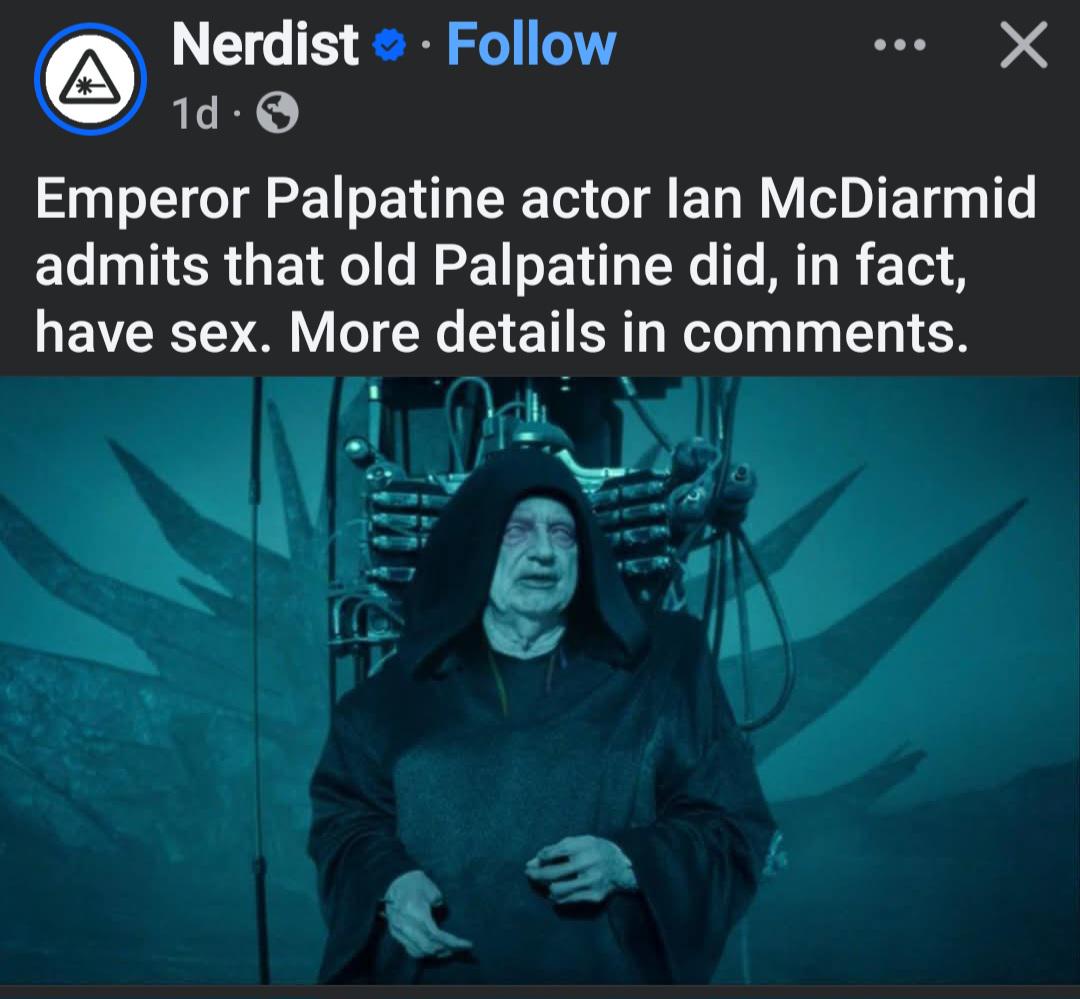Open the three-dot post options menu
Image resolution: width=1080 pixels, height=999 pixels.
900,45
